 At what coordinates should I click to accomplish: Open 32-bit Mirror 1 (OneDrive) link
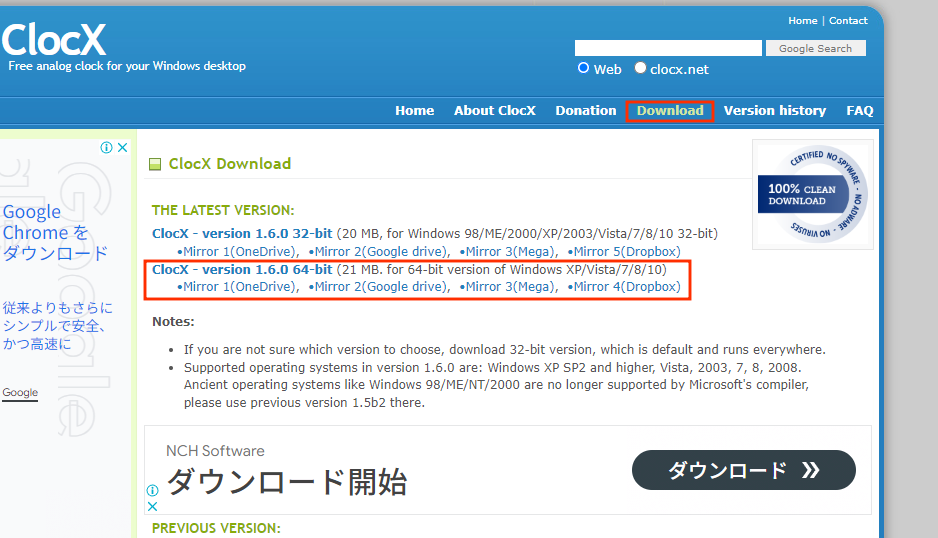tap(237, 252)
